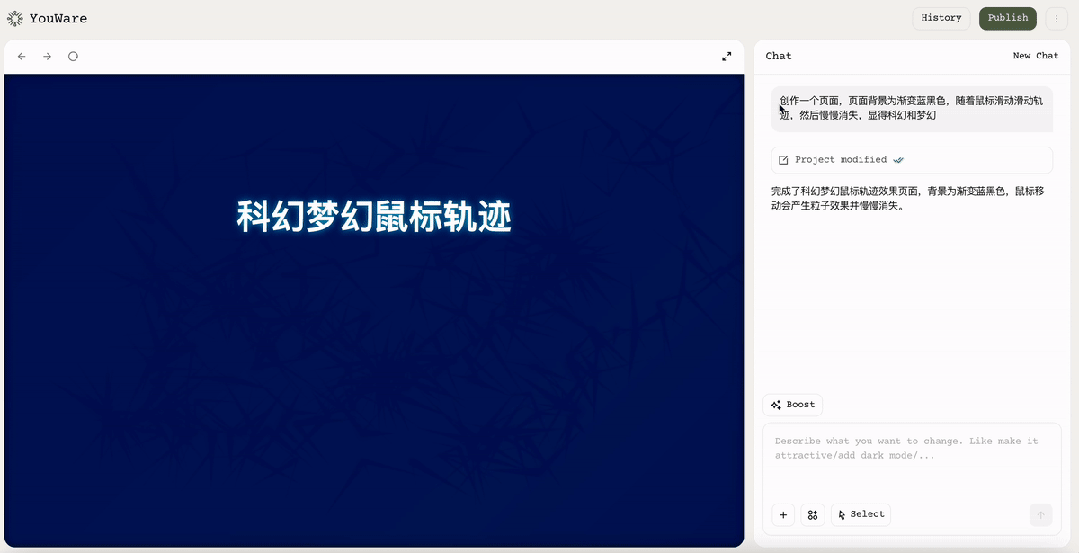Click the plus attachment icon in chat box
Viewport: 1079px width, 553px height.
783,515
